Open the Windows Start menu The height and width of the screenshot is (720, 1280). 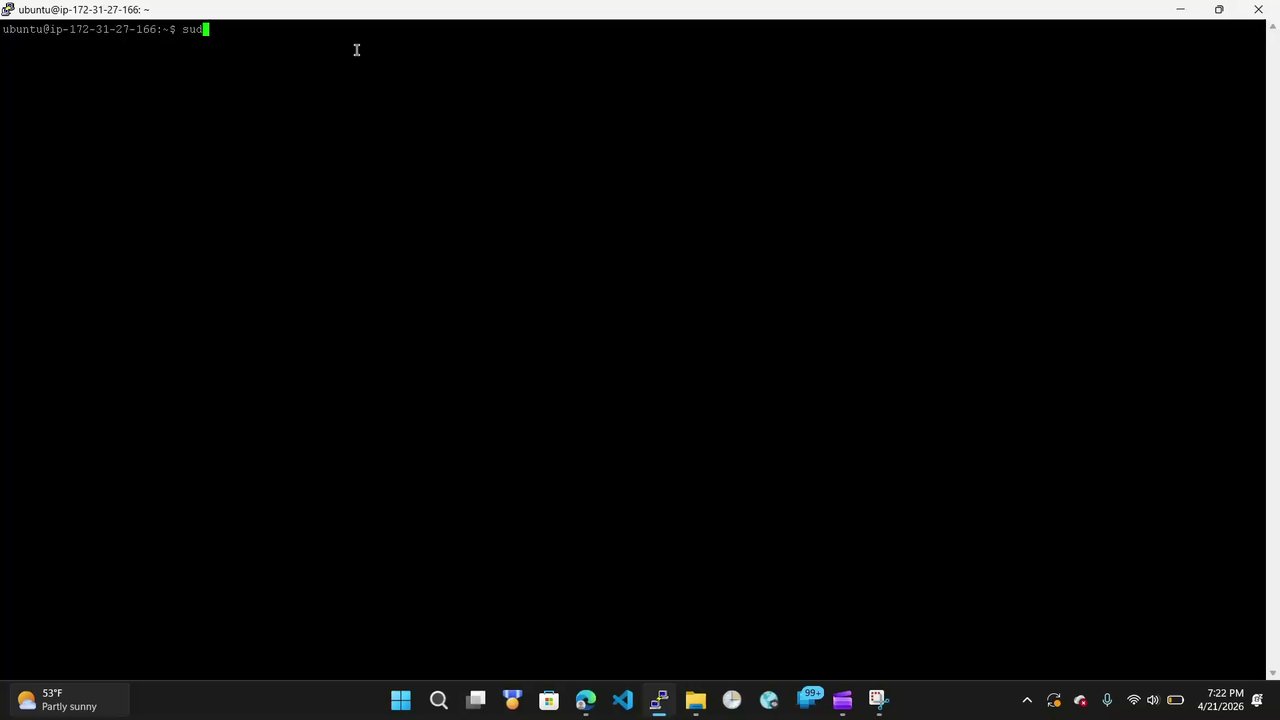(x=401, y=700)
